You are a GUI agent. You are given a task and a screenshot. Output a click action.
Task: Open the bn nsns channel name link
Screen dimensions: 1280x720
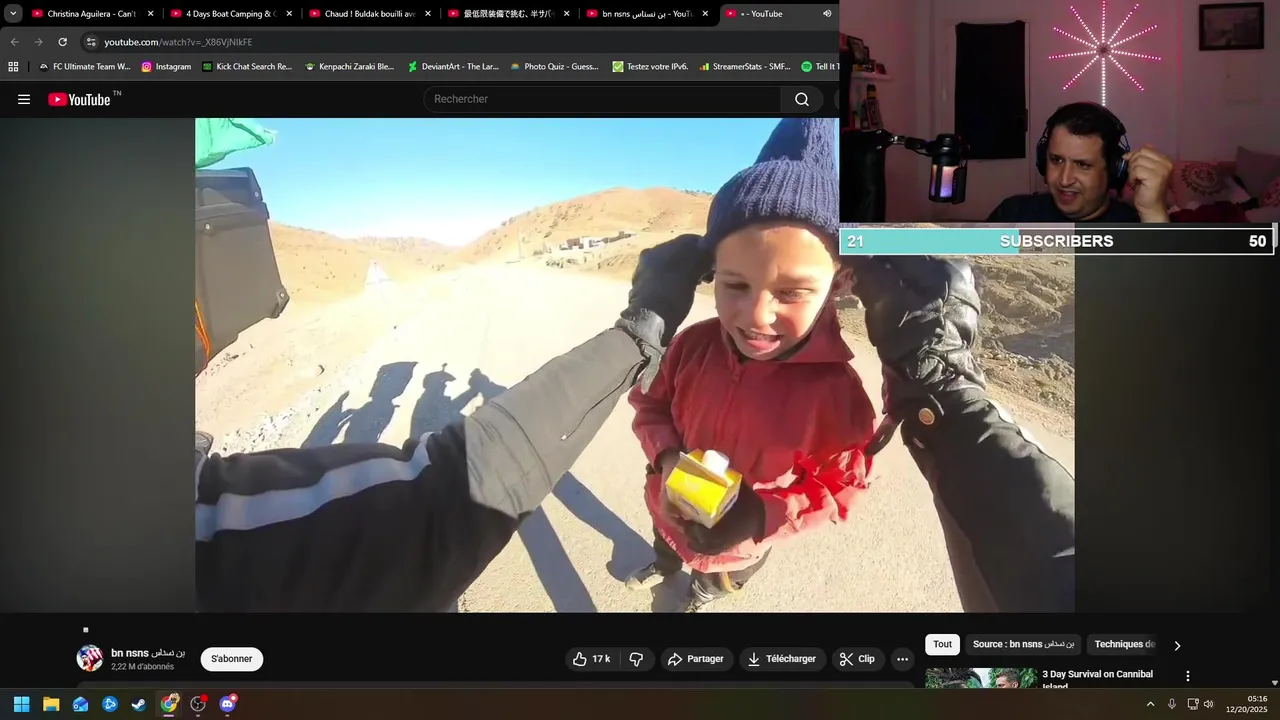coord(148,653)
